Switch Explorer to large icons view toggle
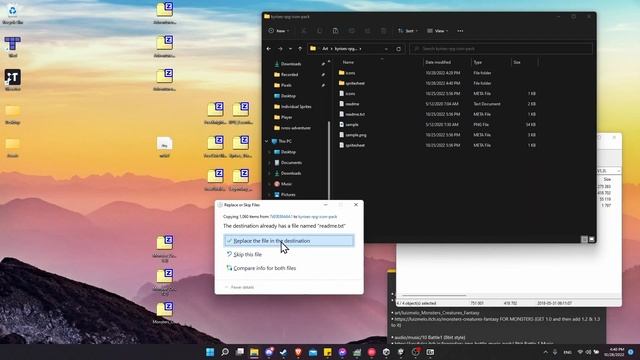 point(591,240)
